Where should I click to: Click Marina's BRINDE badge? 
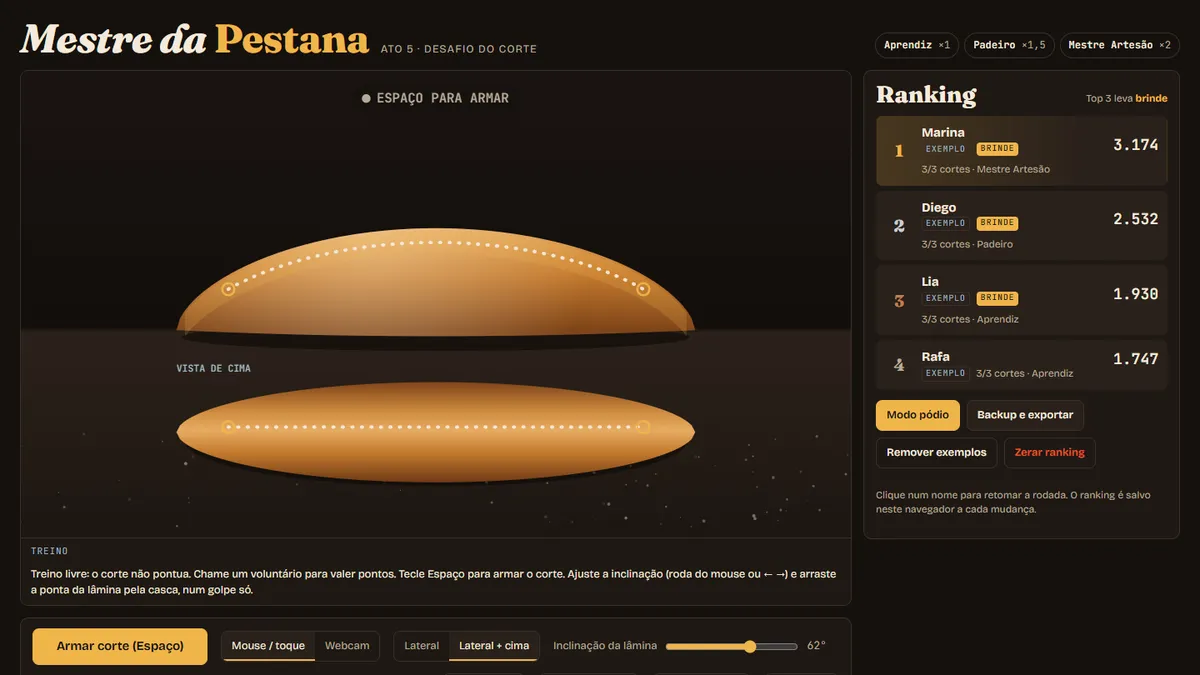coord(997,149)
